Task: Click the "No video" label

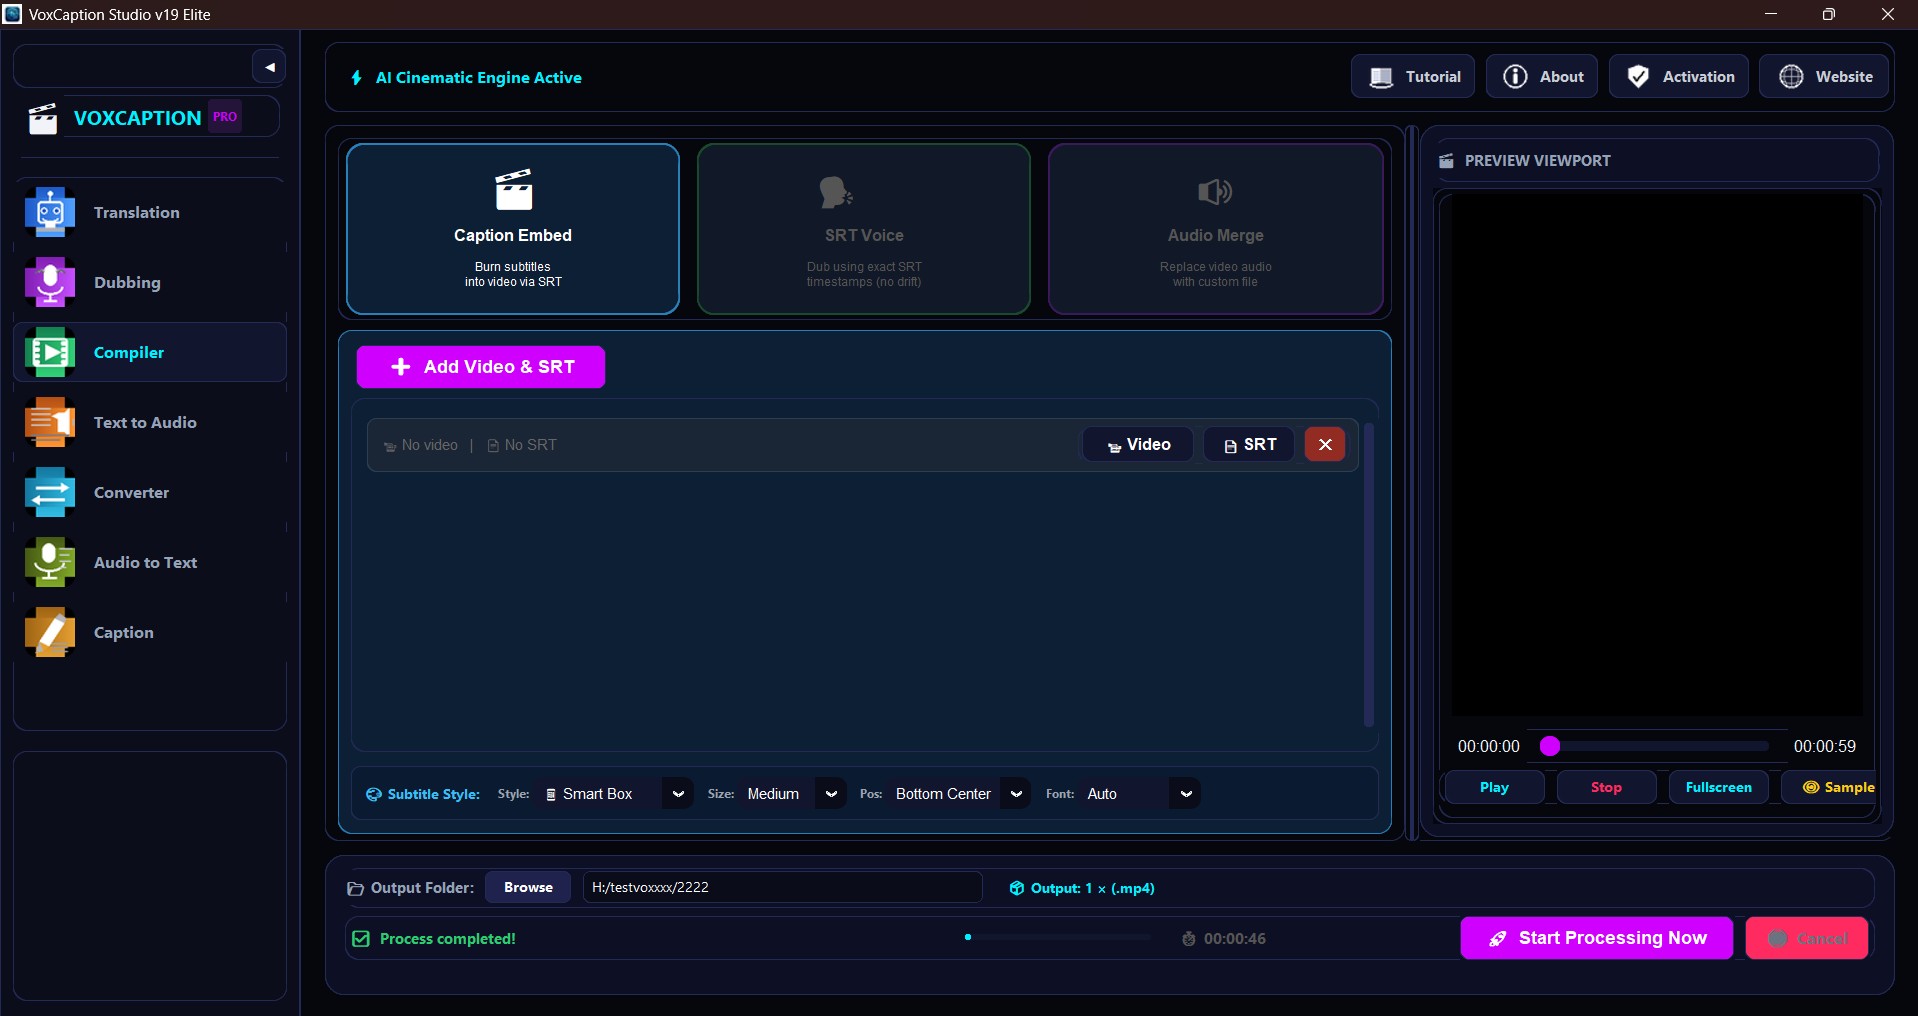Action: click(x=430, y=445)
